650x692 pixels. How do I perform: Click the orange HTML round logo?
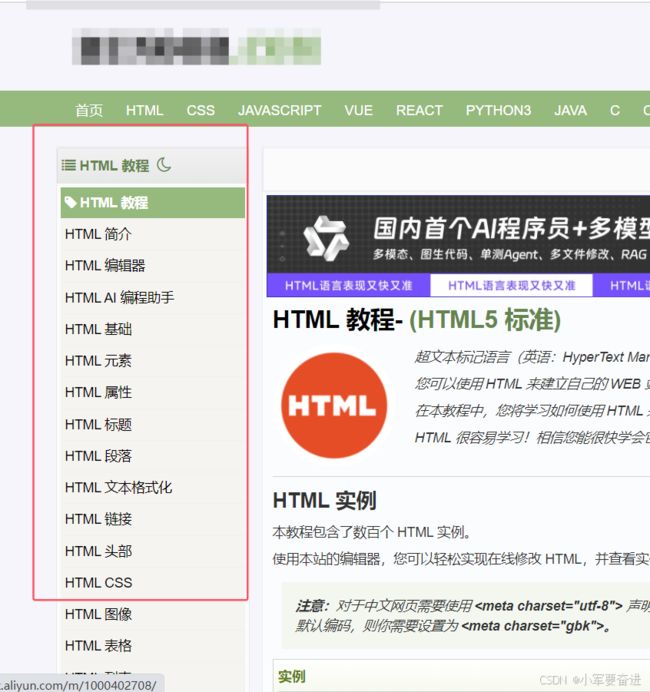(334, 405)
